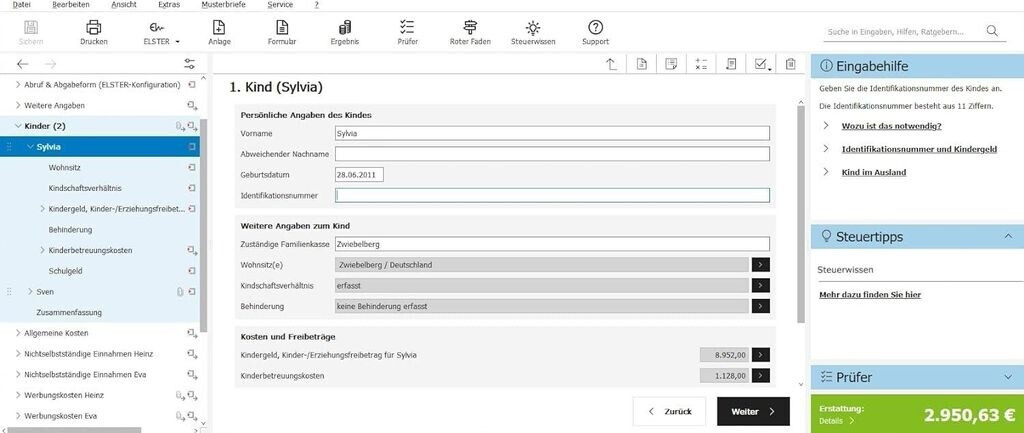Image resolution: width=1024 pixels, height=433 pixels.
Task: Click into the Identifikationsnummer field
Action: pos(552,196)
